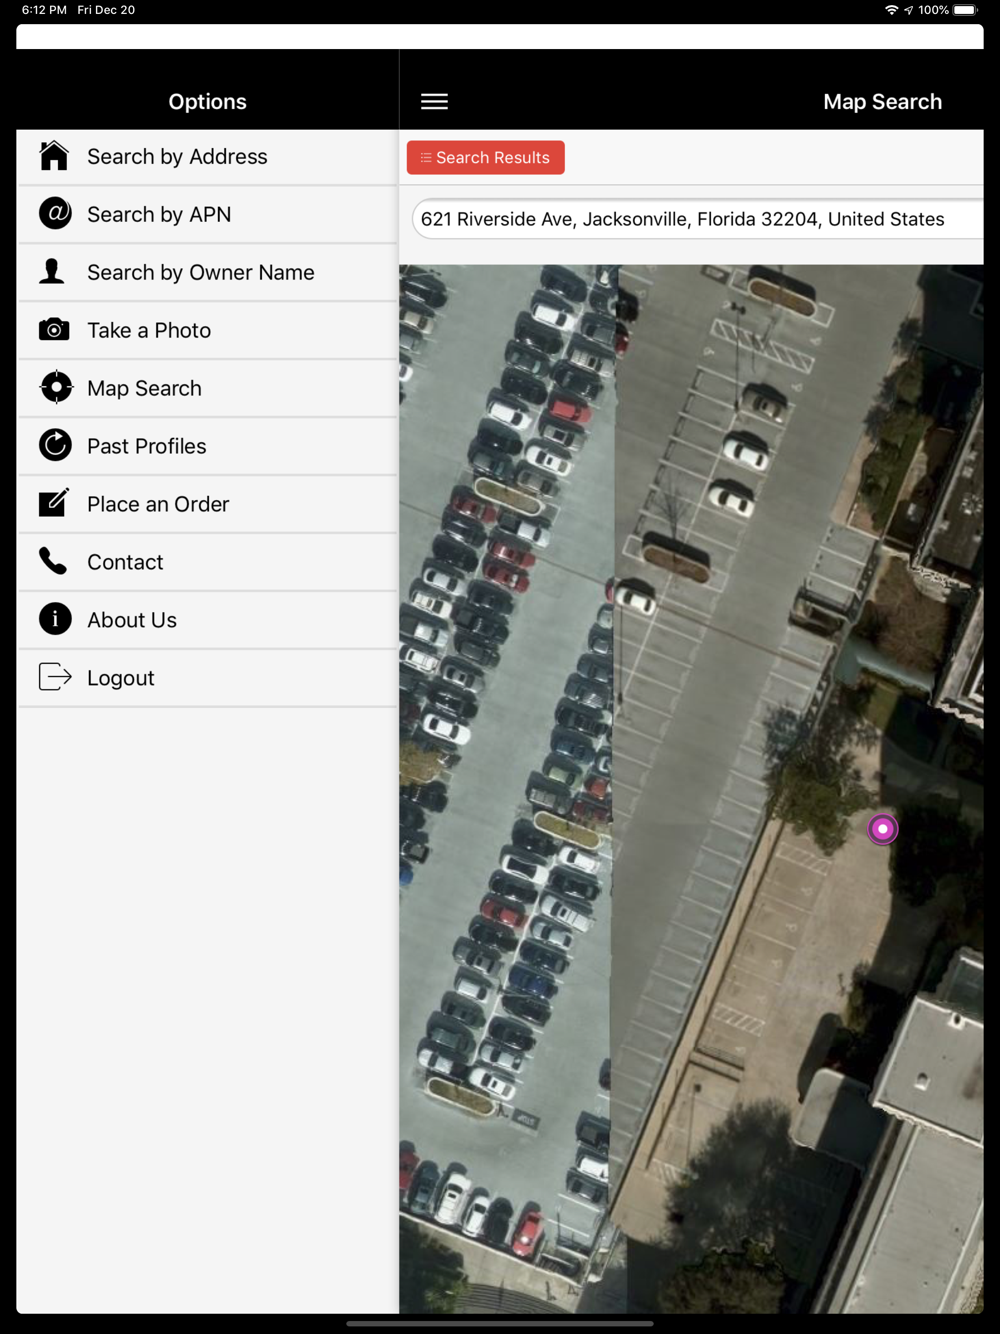Image resolution: width=1000 pixels, height=1334 pixels.
Task: Toggle the hamburger menu icon
Action: click(x=434, y=102)
